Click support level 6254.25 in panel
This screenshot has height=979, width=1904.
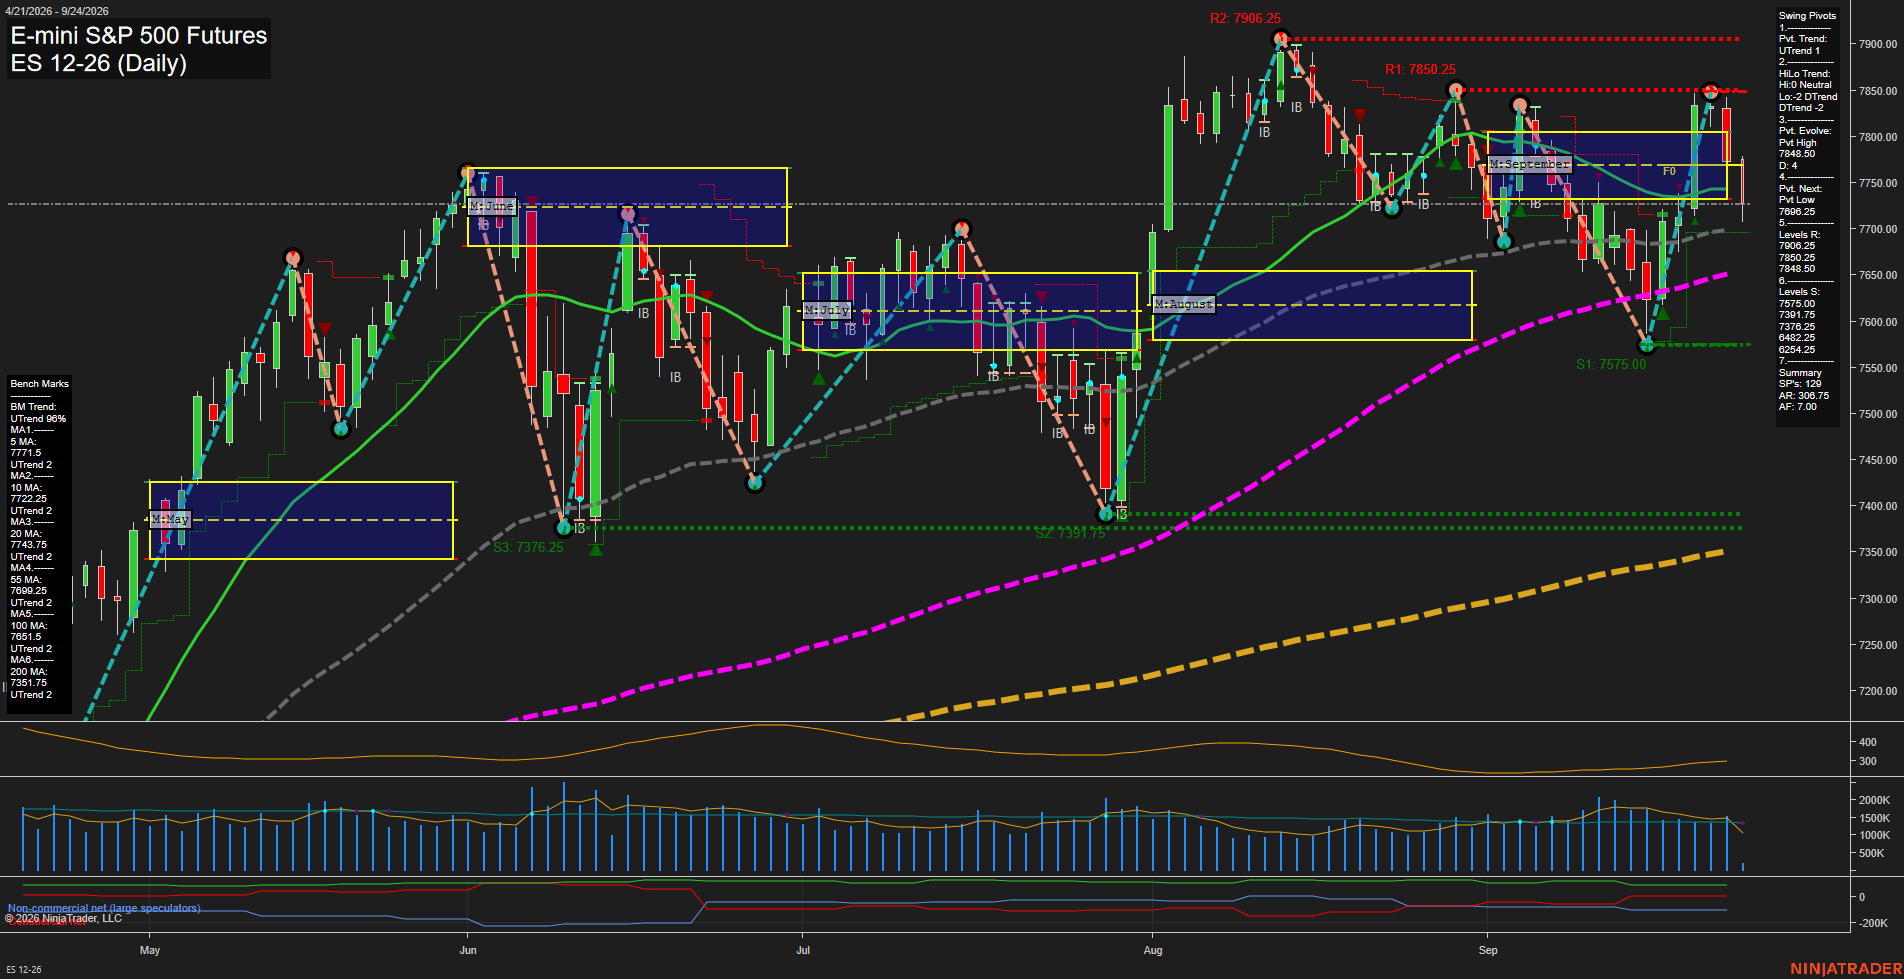point(1797,349)
